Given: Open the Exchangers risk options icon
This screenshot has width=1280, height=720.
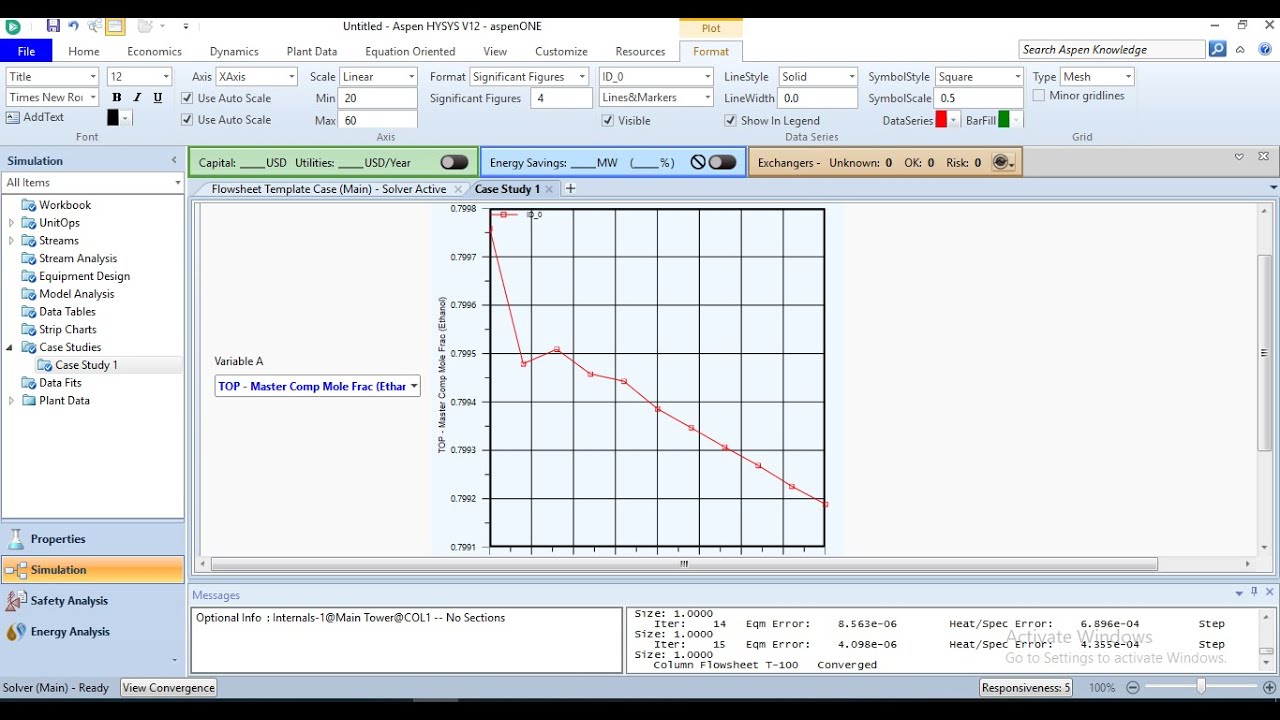Looking at the screenshot, I should [x=1003, y=162].
